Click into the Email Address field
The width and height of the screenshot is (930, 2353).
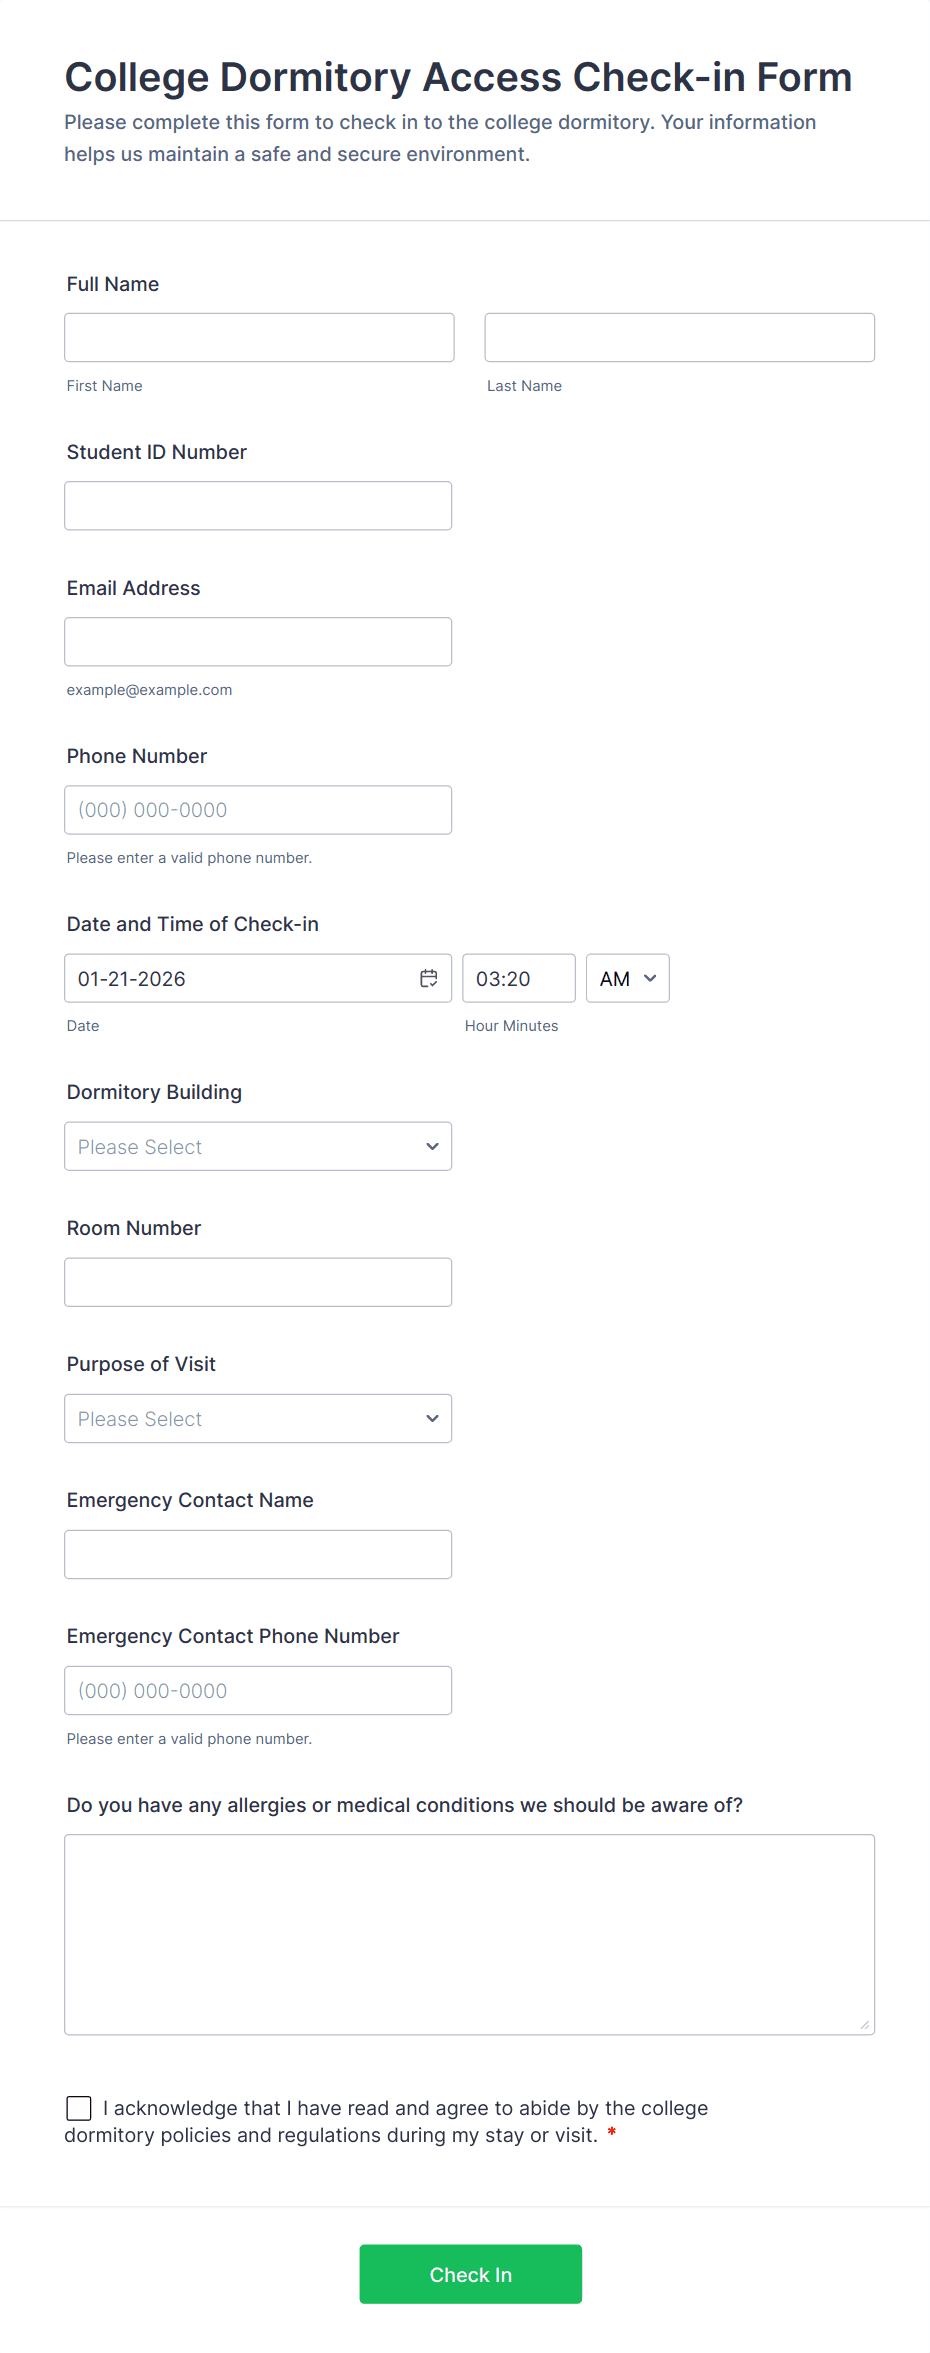[x=257, y=642]
